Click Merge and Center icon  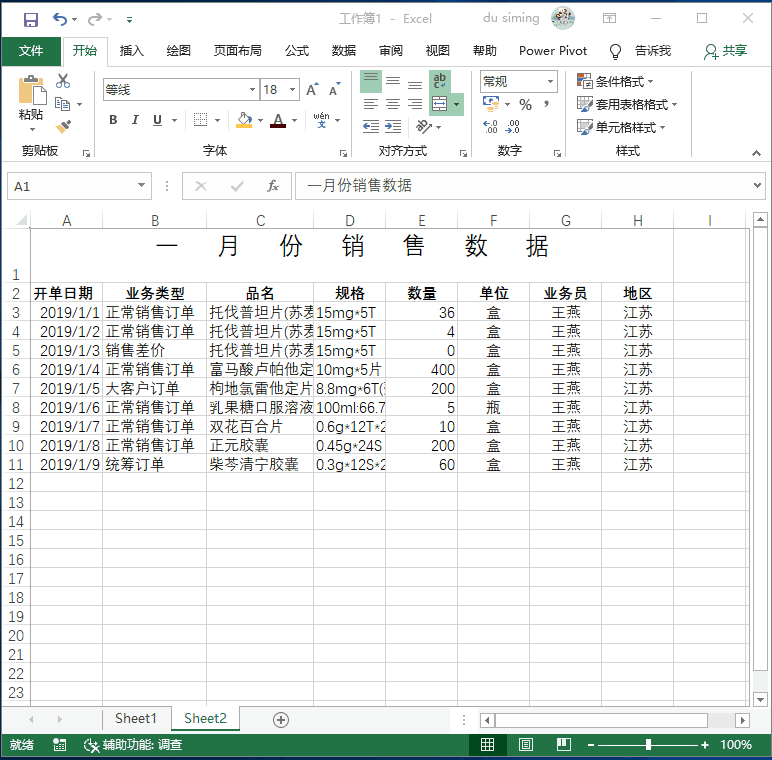439,104
